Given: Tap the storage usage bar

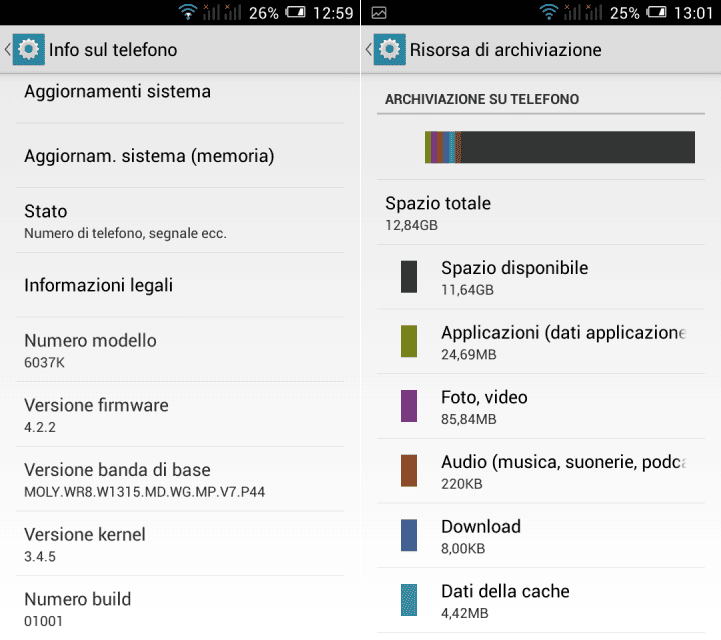Looking at the screenshot, I should pos(560,147).
